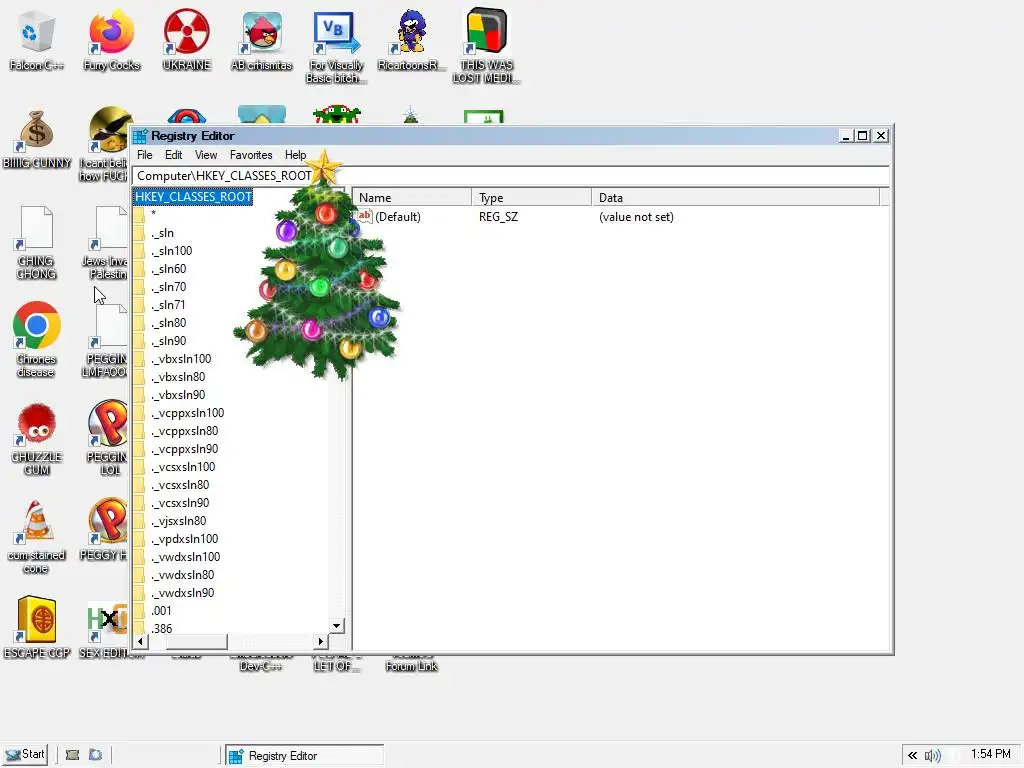Image resolution: width=1024 pixels, height=768 pixels.
Task: Select the ._vwdxsln100 registry key
Action: point(185,557)
